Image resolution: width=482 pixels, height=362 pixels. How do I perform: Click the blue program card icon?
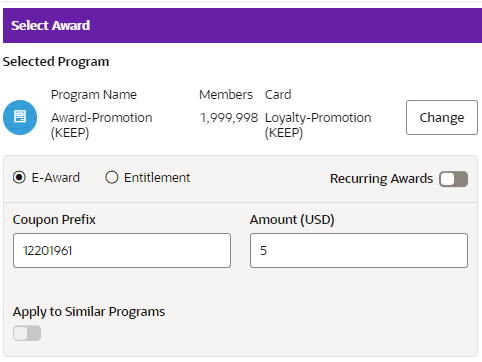pos(20,117)
